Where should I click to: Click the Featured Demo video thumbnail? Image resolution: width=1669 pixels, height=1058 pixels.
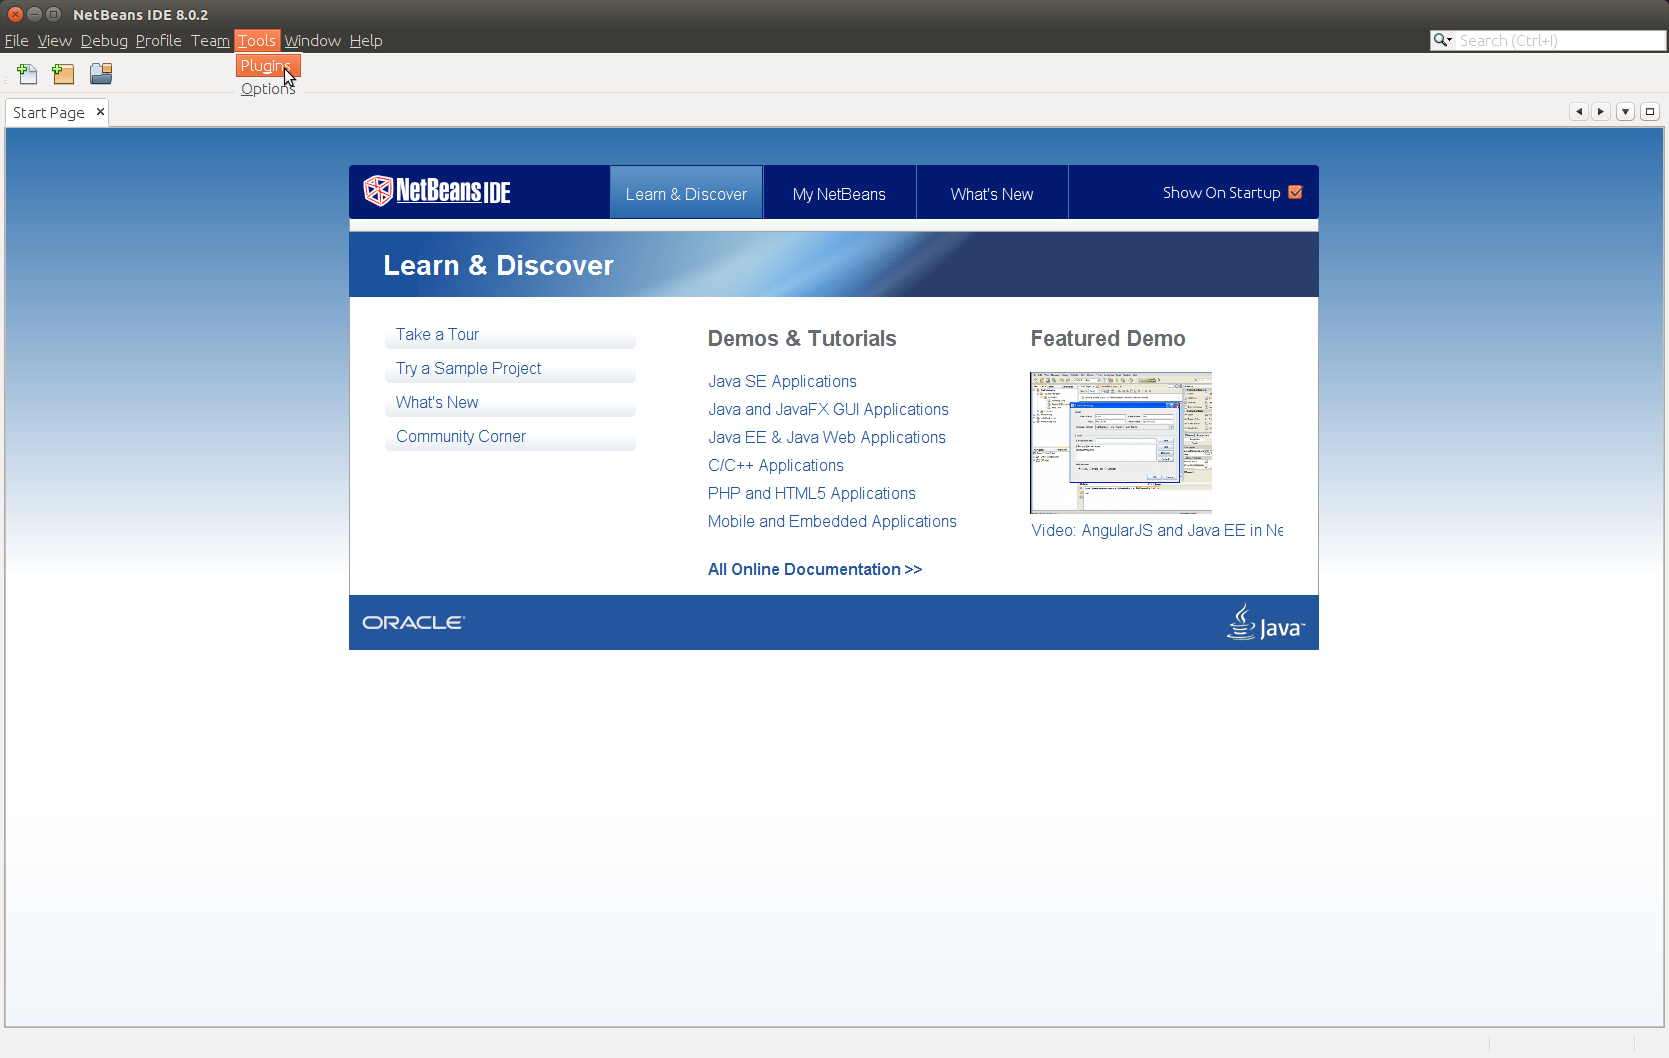pyautogui.click(x=1121, y=443)
